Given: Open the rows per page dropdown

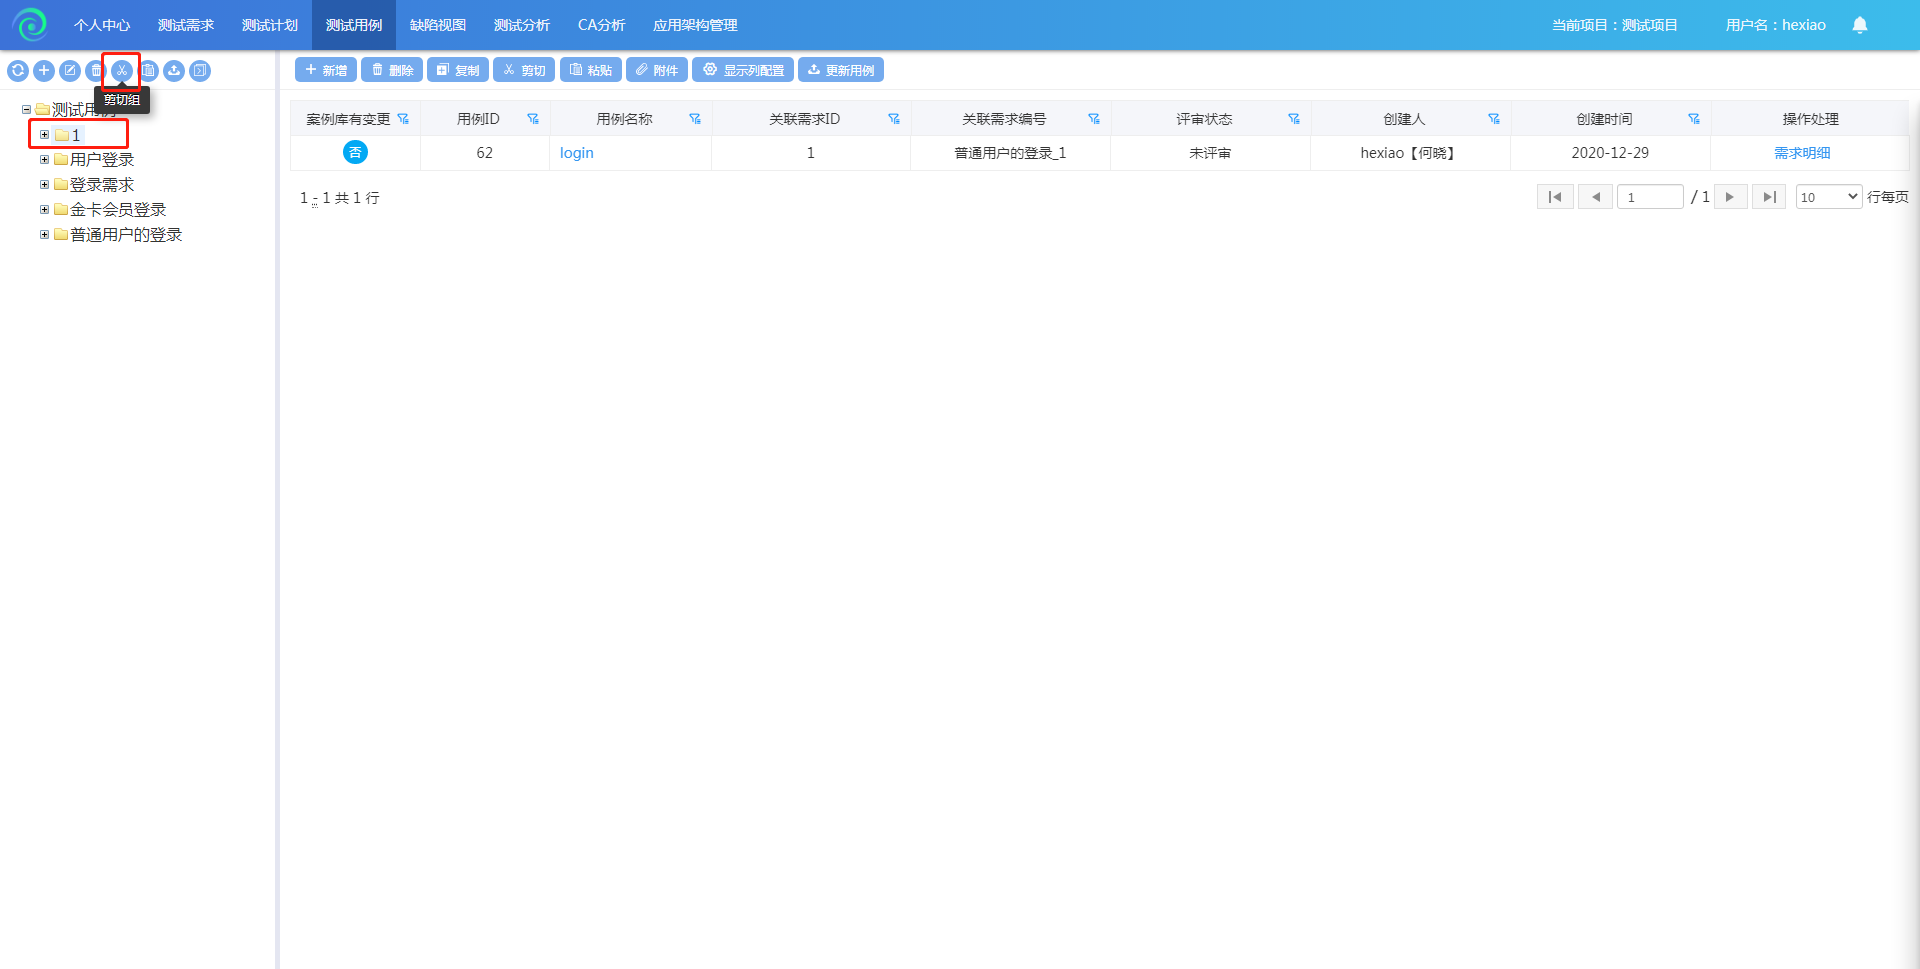Looking at the screenshot, I should [1828, 197].
